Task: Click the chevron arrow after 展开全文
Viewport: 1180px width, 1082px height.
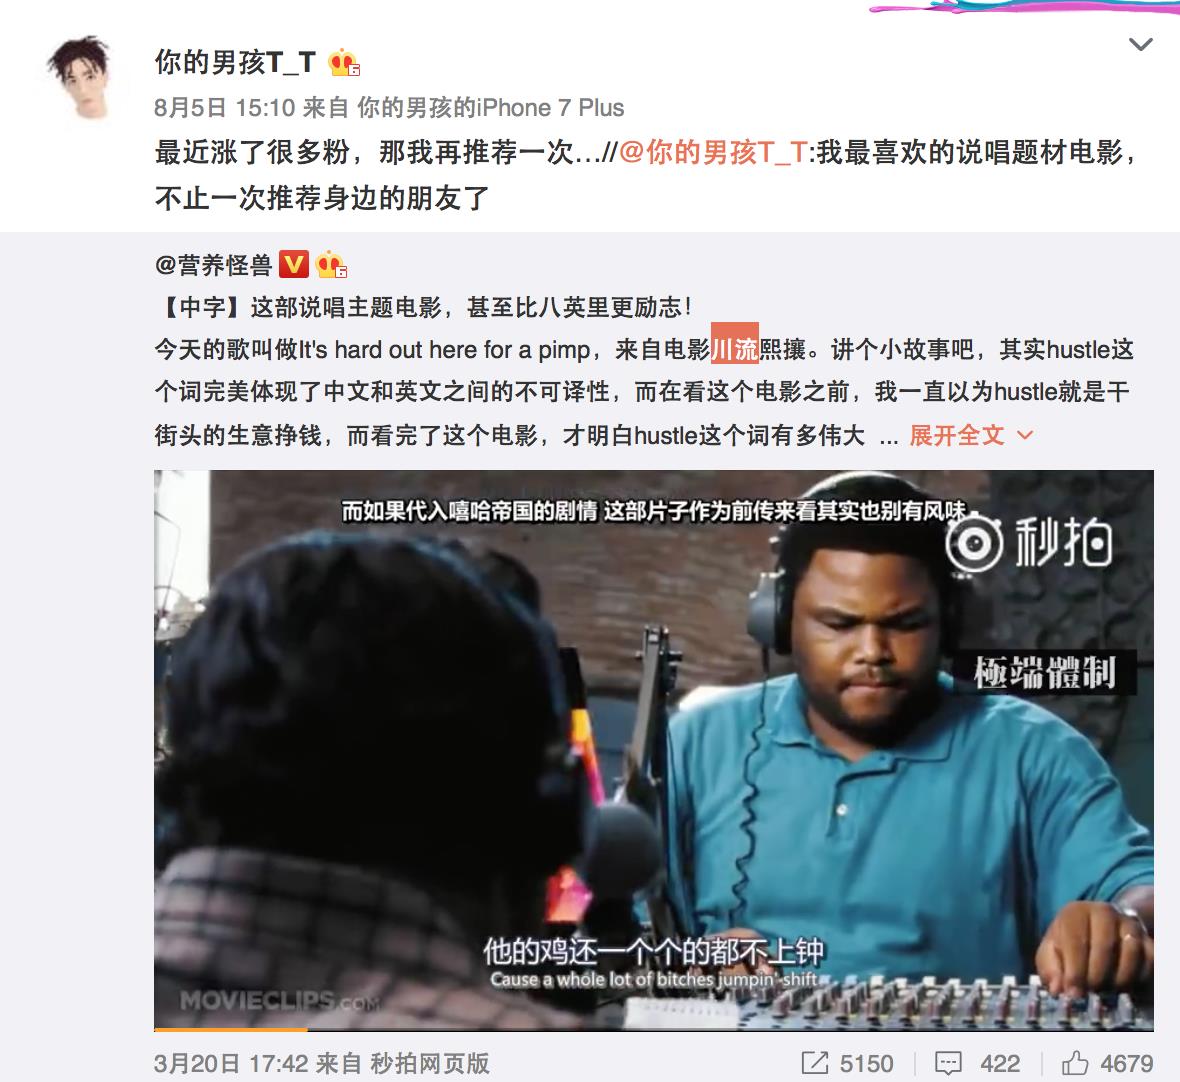Action: point(1024,435)
